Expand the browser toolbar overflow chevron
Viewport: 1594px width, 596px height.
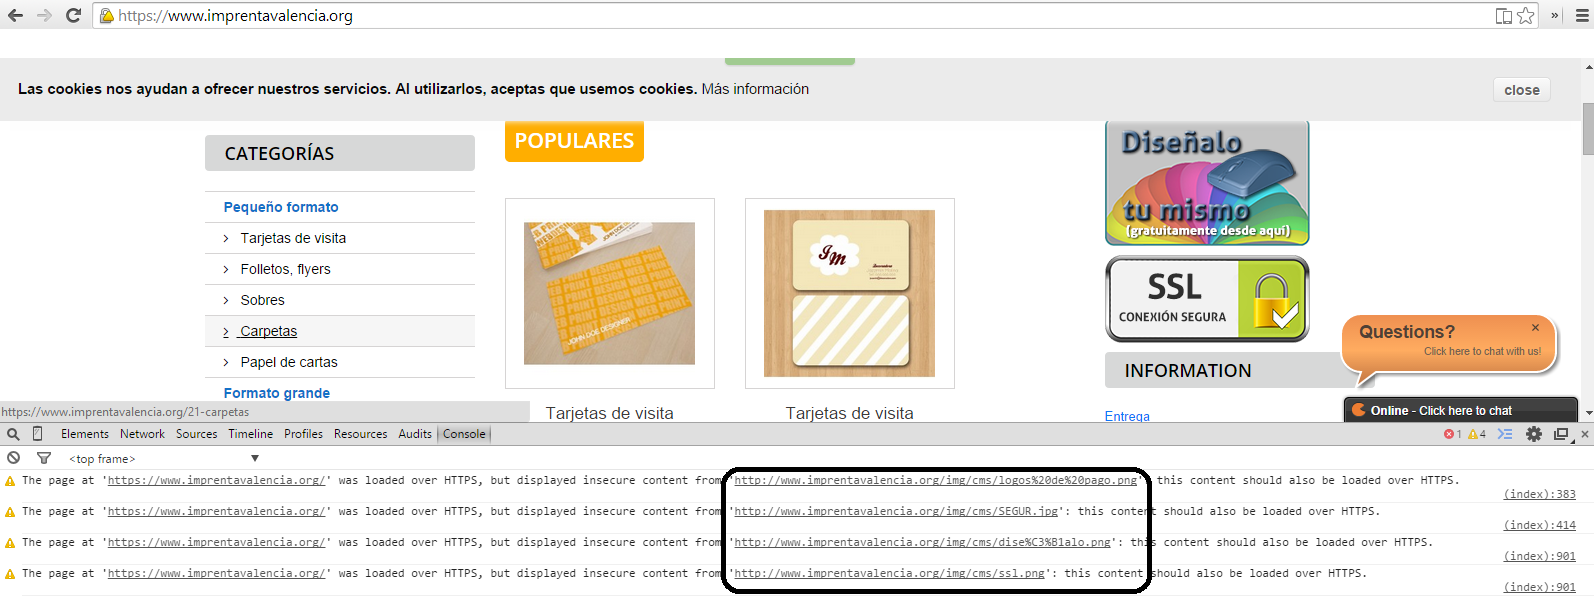click(x=1555, y=15)
